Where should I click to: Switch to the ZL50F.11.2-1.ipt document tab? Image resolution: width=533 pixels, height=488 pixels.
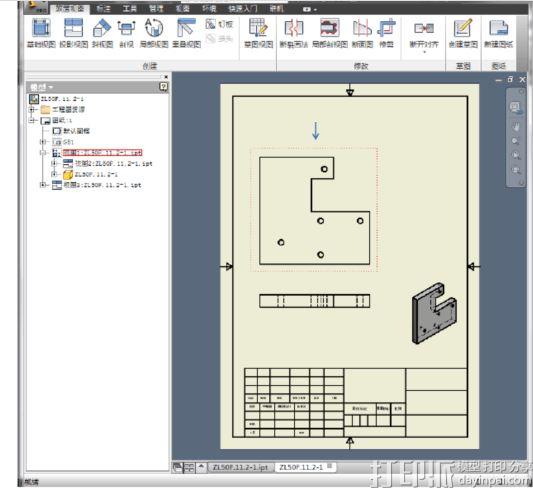[240, 468]
